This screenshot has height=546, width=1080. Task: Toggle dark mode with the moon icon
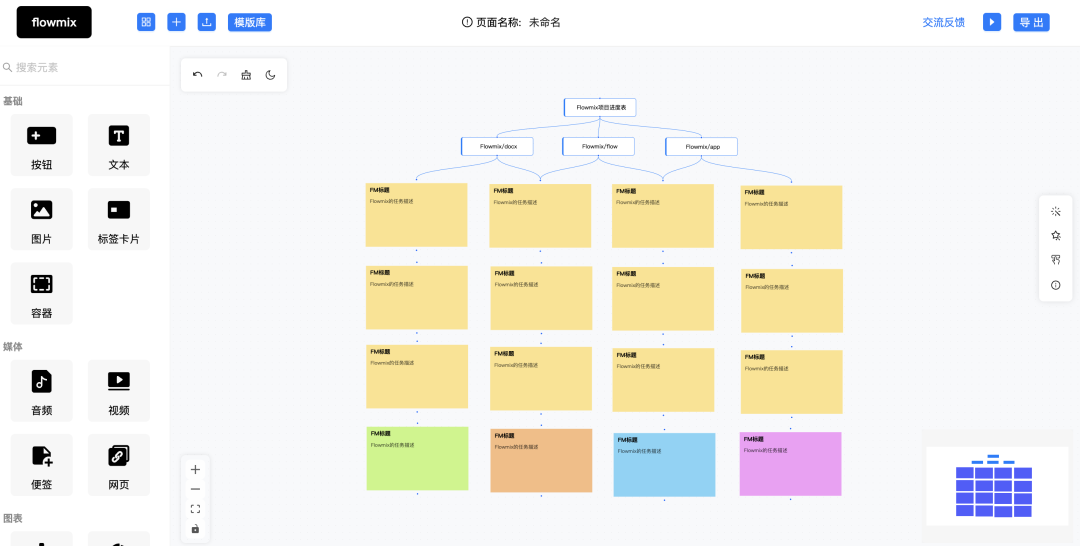point(271,75)
